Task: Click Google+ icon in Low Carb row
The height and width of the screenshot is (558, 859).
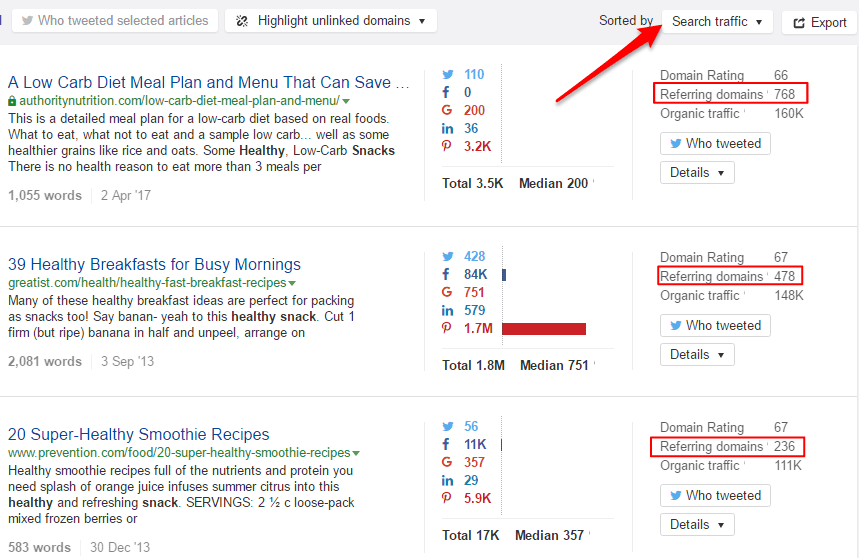Action: 447,110
